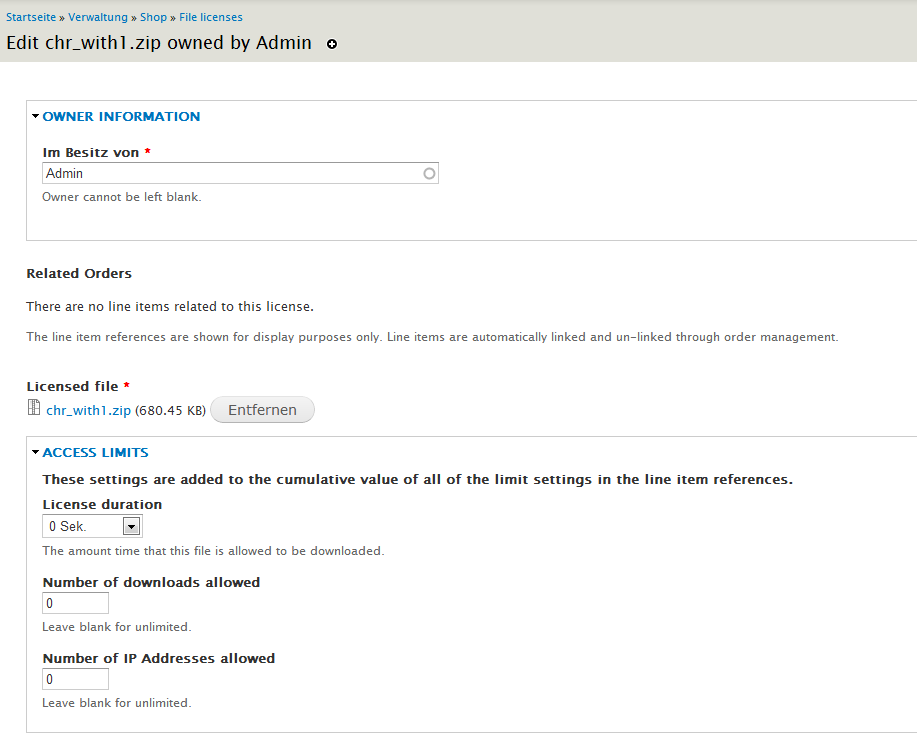Viewport: 917px width, 755px height.
Task: Click the add-to-shortcuts plus icon beside title
Action: (332, 44)
